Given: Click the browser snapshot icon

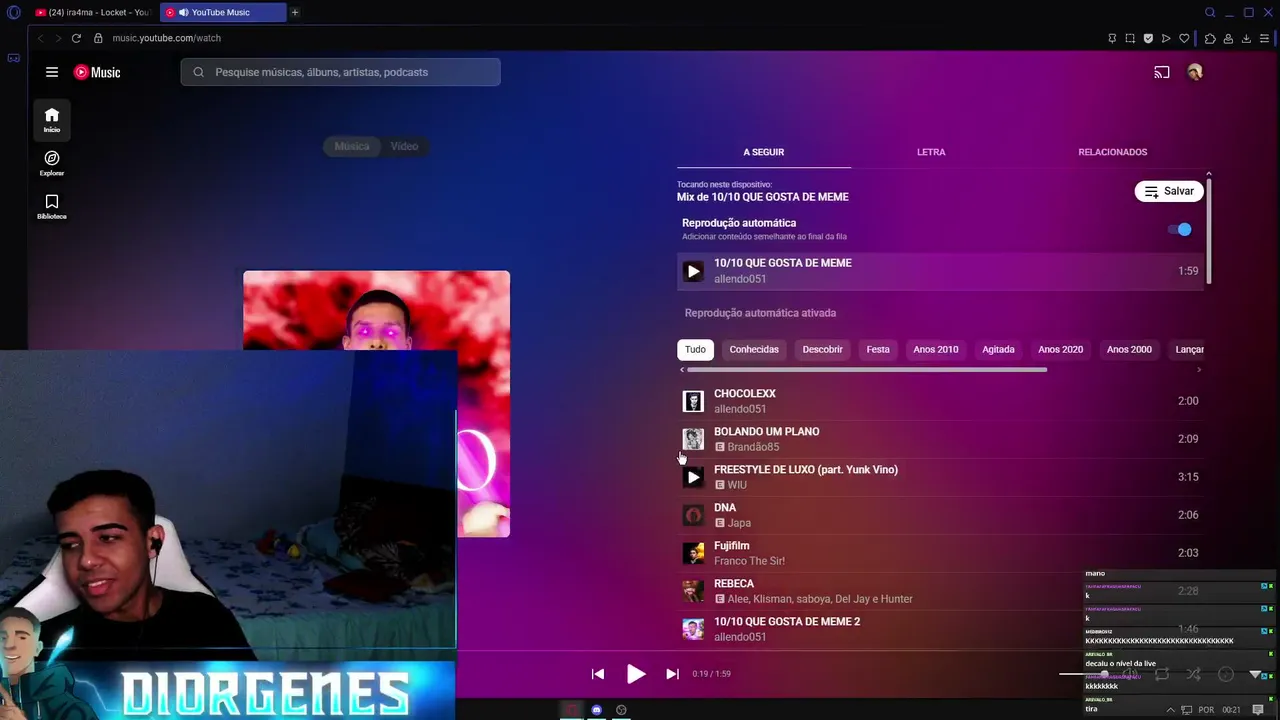Looking at the screenshot, I should tap(1130, 38).
